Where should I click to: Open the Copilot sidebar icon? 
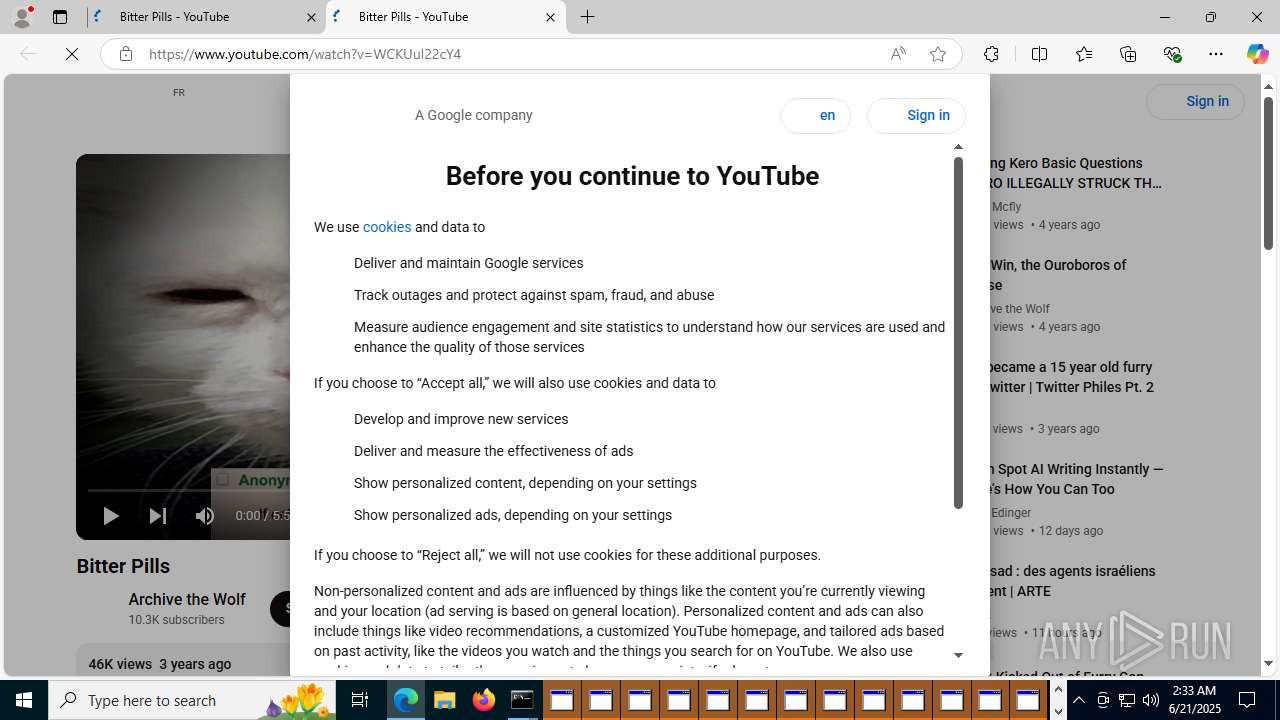tap(1257, 54)
